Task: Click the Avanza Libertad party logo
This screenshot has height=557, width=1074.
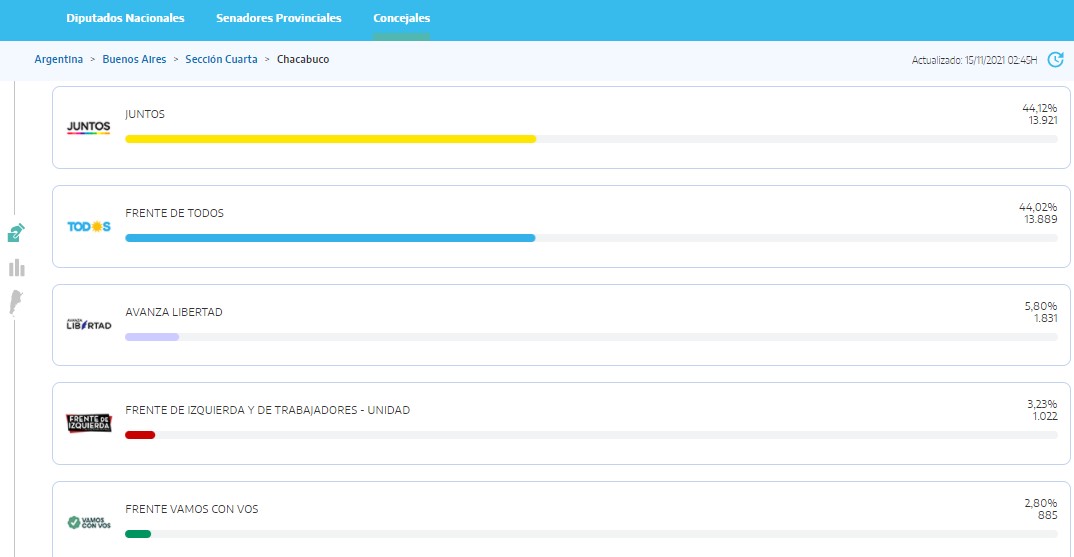Action: click(x=88, y=325)
